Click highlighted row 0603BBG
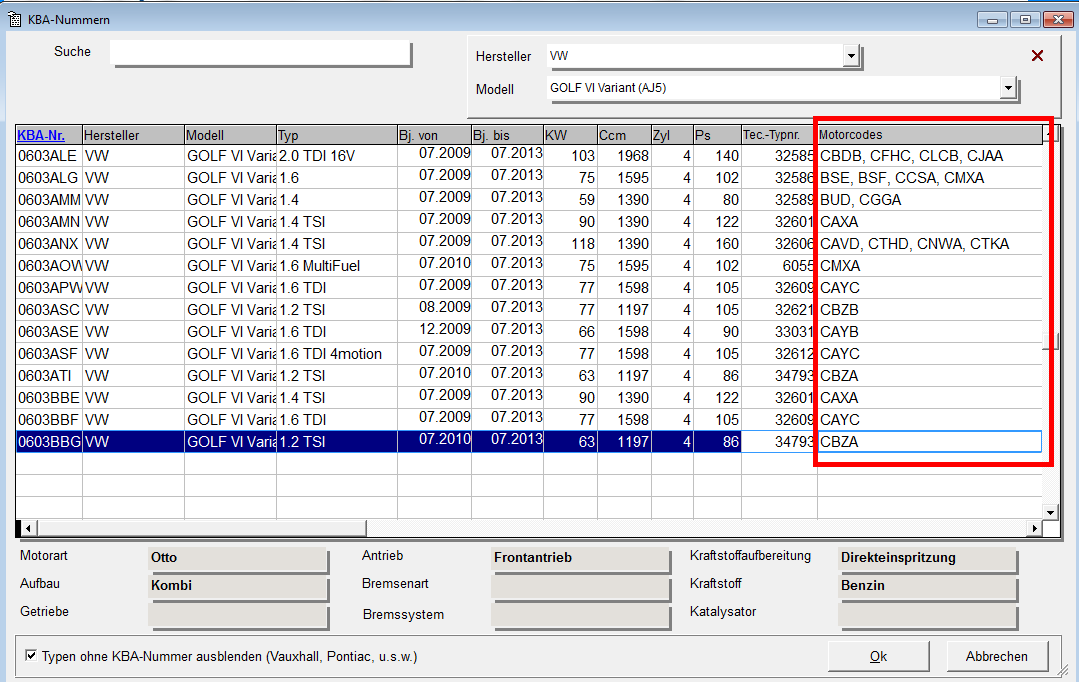The image size is (1079, 682). [x=528, y=442]
